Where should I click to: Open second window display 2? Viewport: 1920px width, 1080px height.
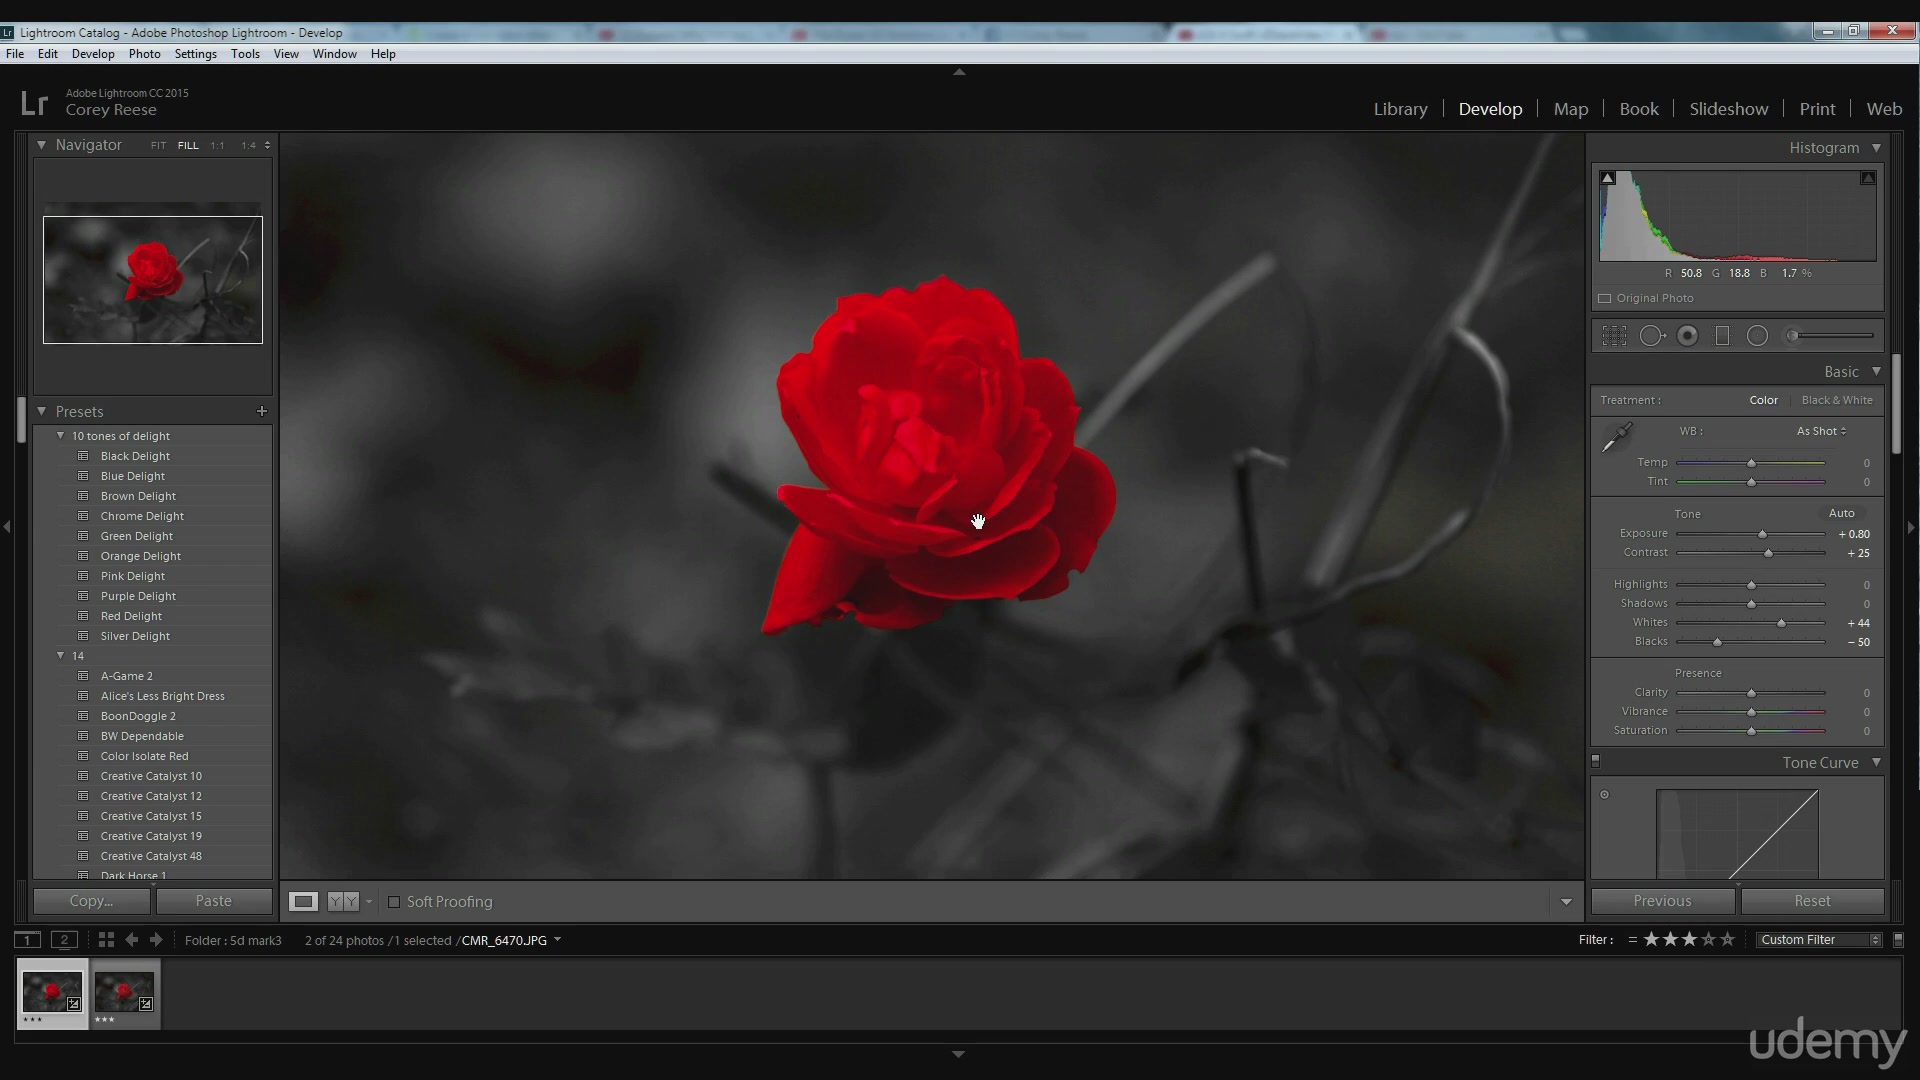[64, 940]
